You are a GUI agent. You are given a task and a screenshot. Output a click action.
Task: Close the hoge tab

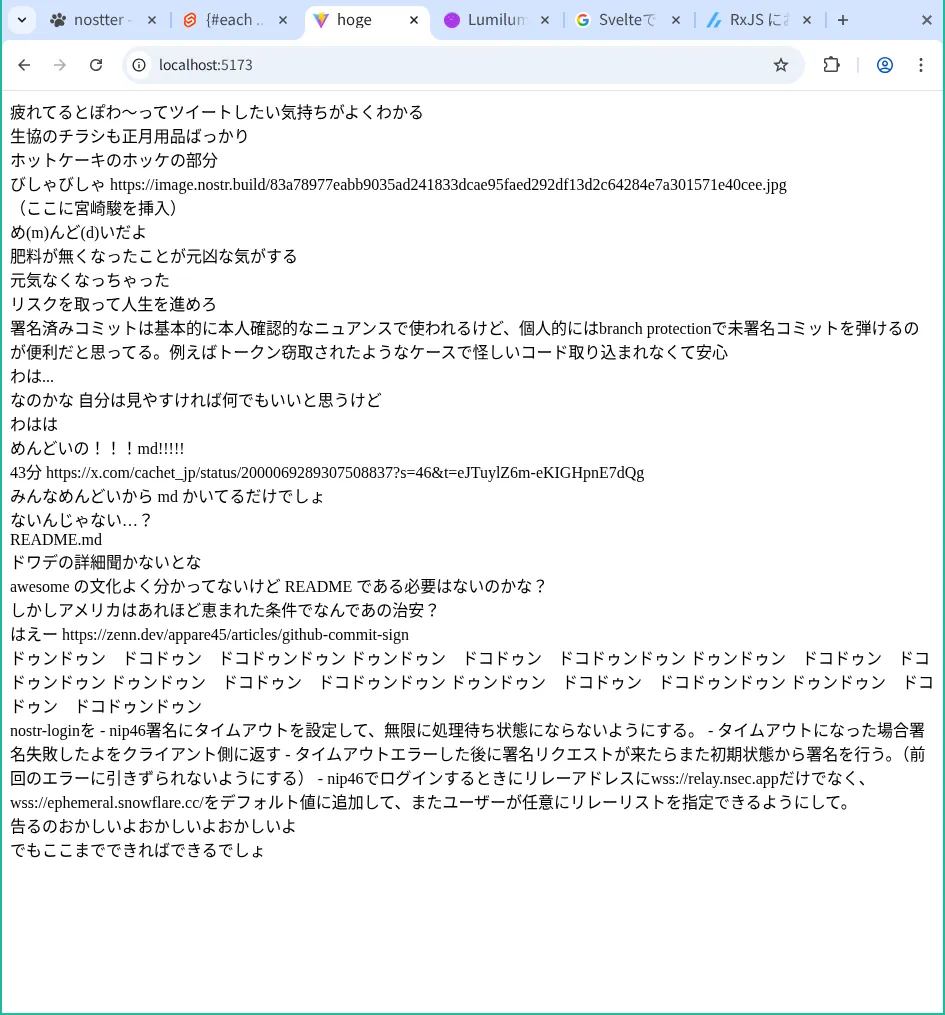click(x=414, y=20)
